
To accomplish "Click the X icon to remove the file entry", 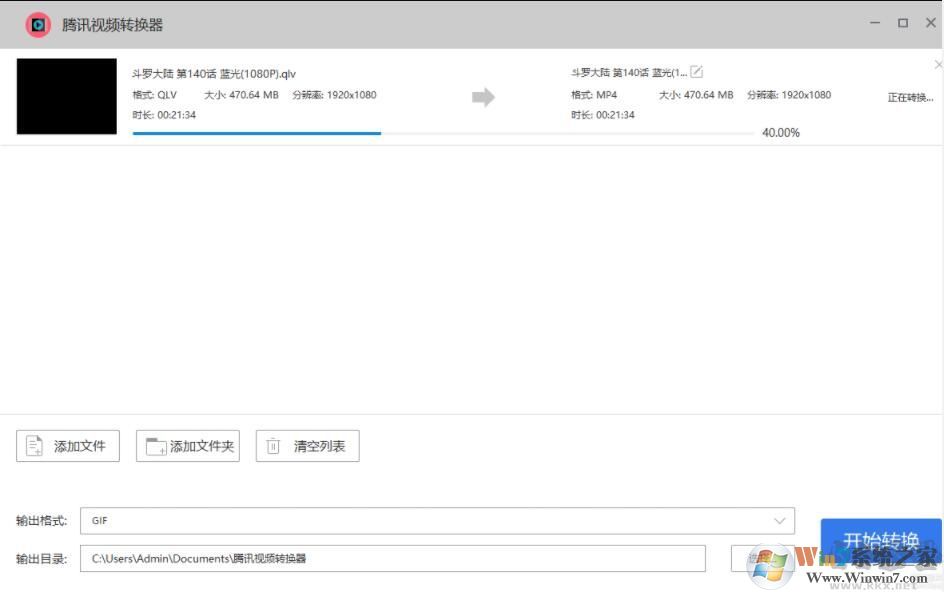I will [936, 63].
